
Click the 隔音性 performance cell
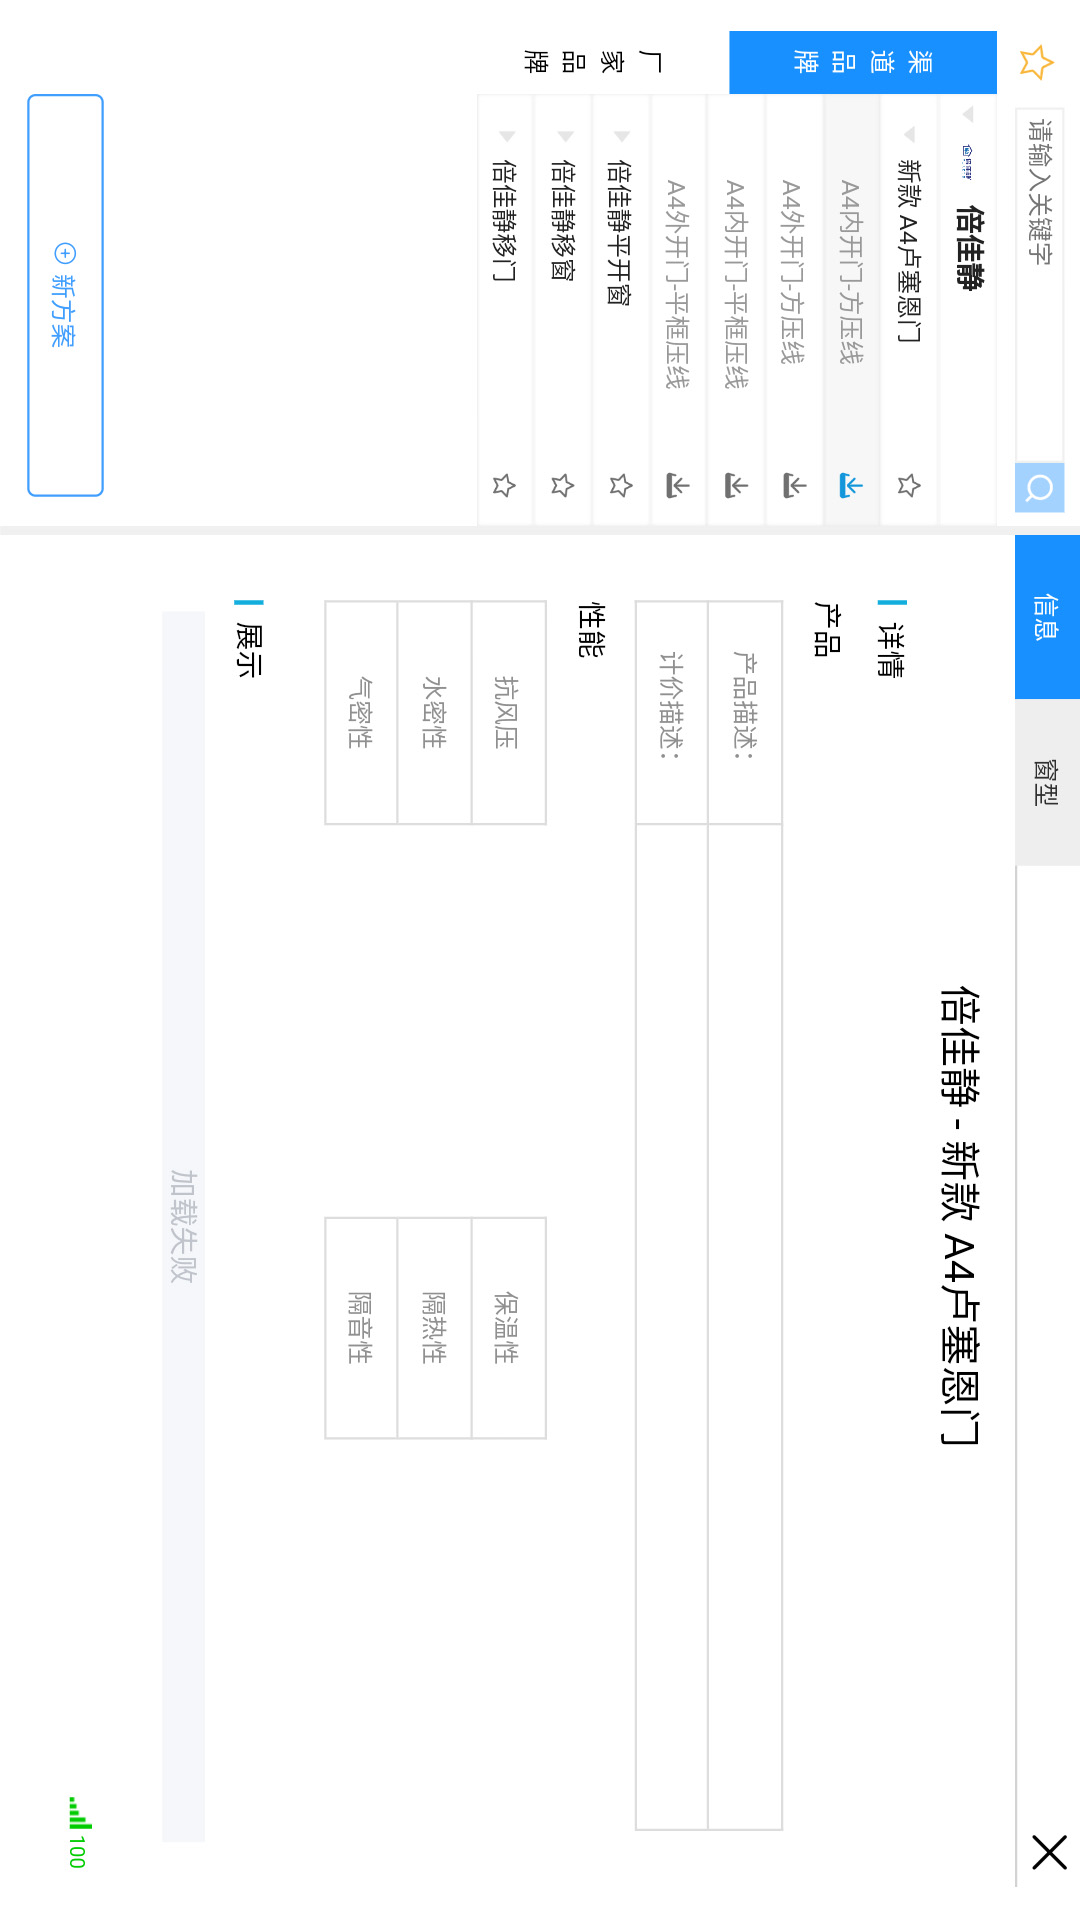click(361, 1328)
